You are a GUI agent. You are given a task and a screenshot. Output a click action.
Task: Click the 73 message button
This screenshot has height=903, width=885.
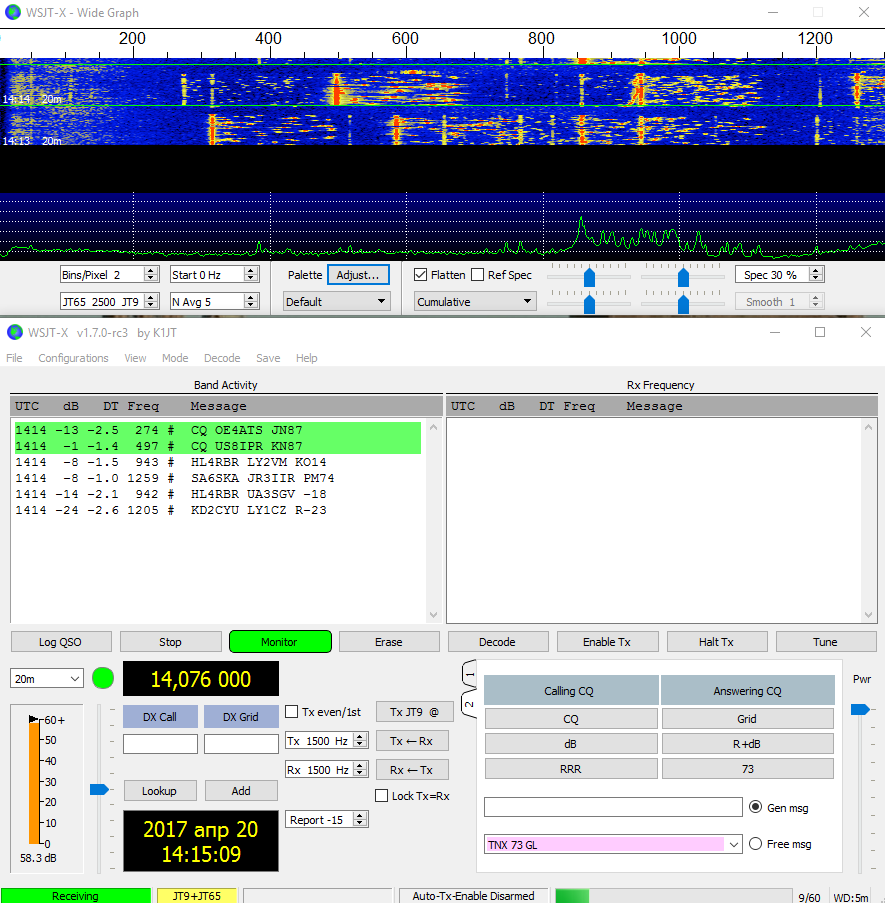click(747, 769)
